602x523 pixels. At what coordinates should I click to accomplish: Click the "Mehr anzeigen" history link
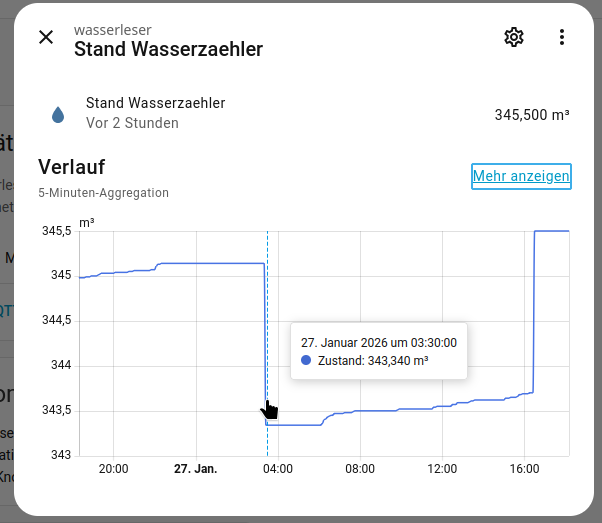tap(521, 176)
